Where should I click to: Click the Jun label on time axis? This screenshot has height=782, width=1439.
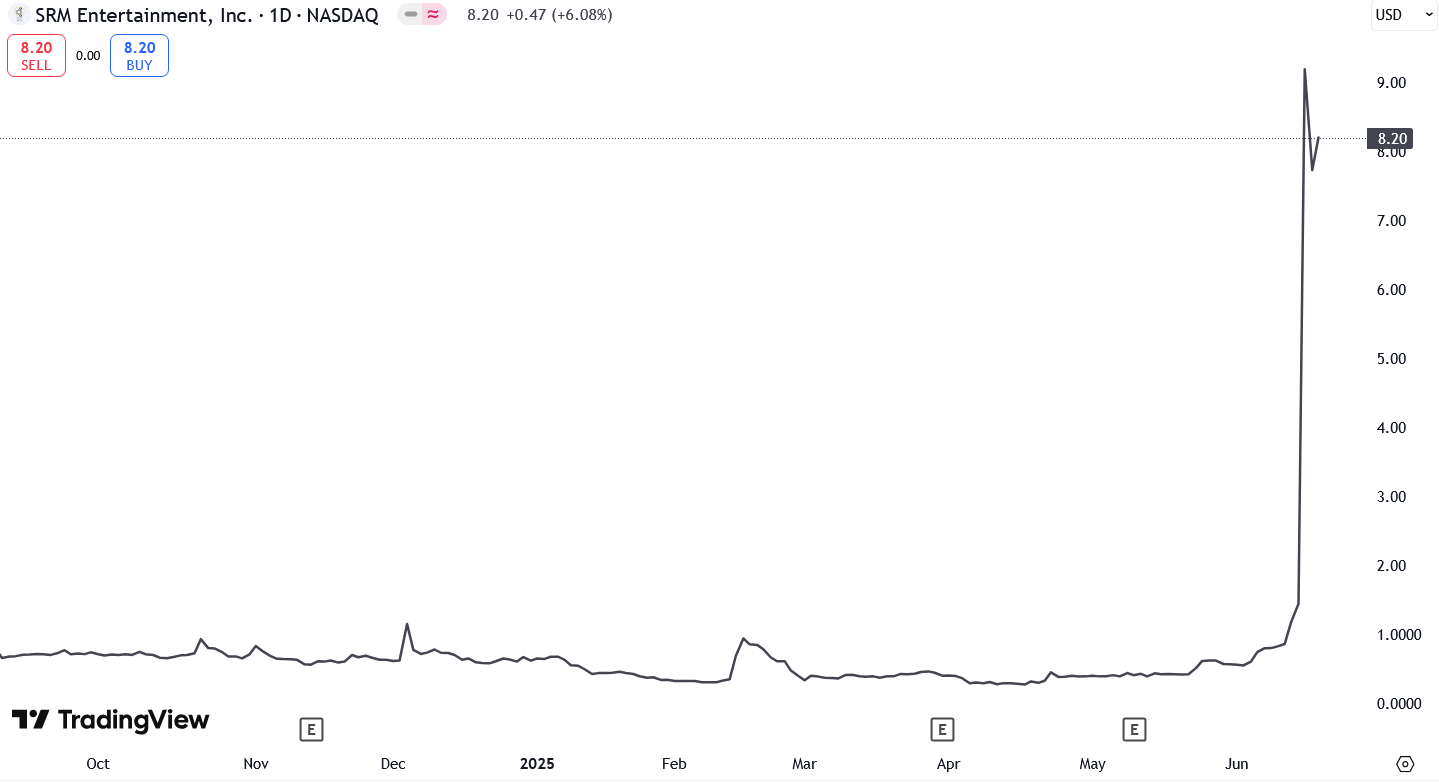click(1237, 764)
